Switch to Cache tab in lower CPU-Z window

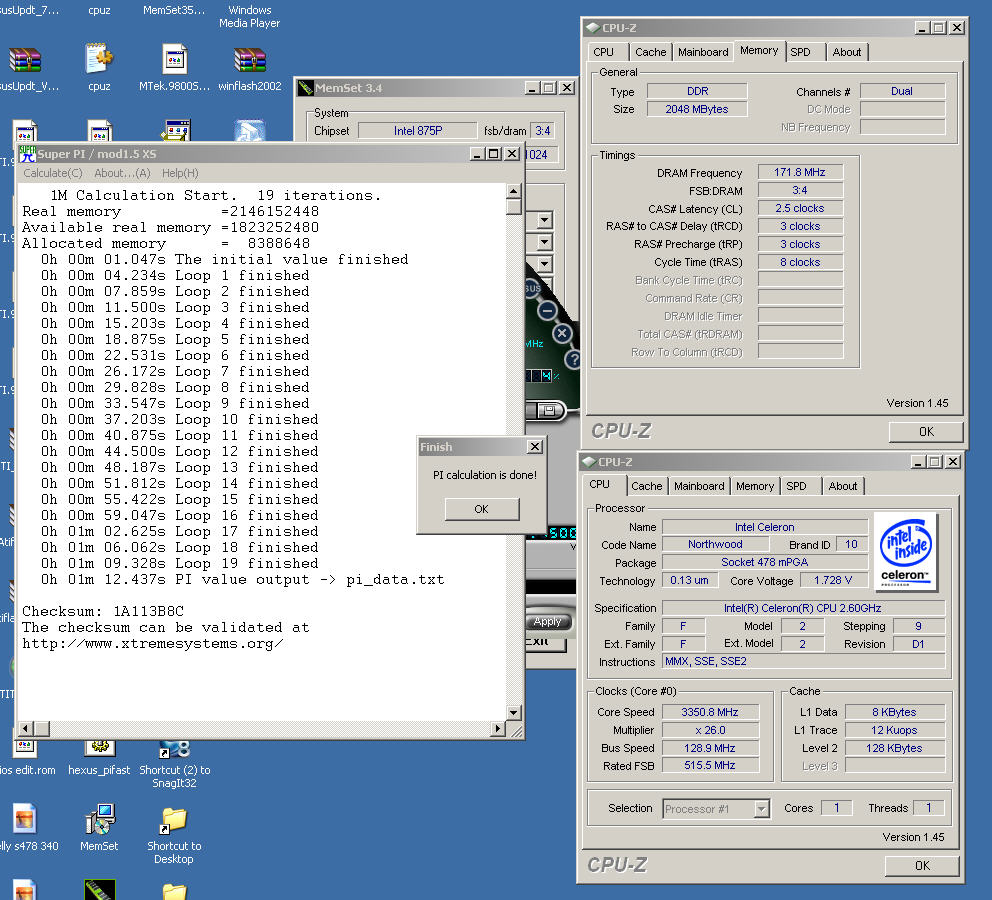click(647, 486)
